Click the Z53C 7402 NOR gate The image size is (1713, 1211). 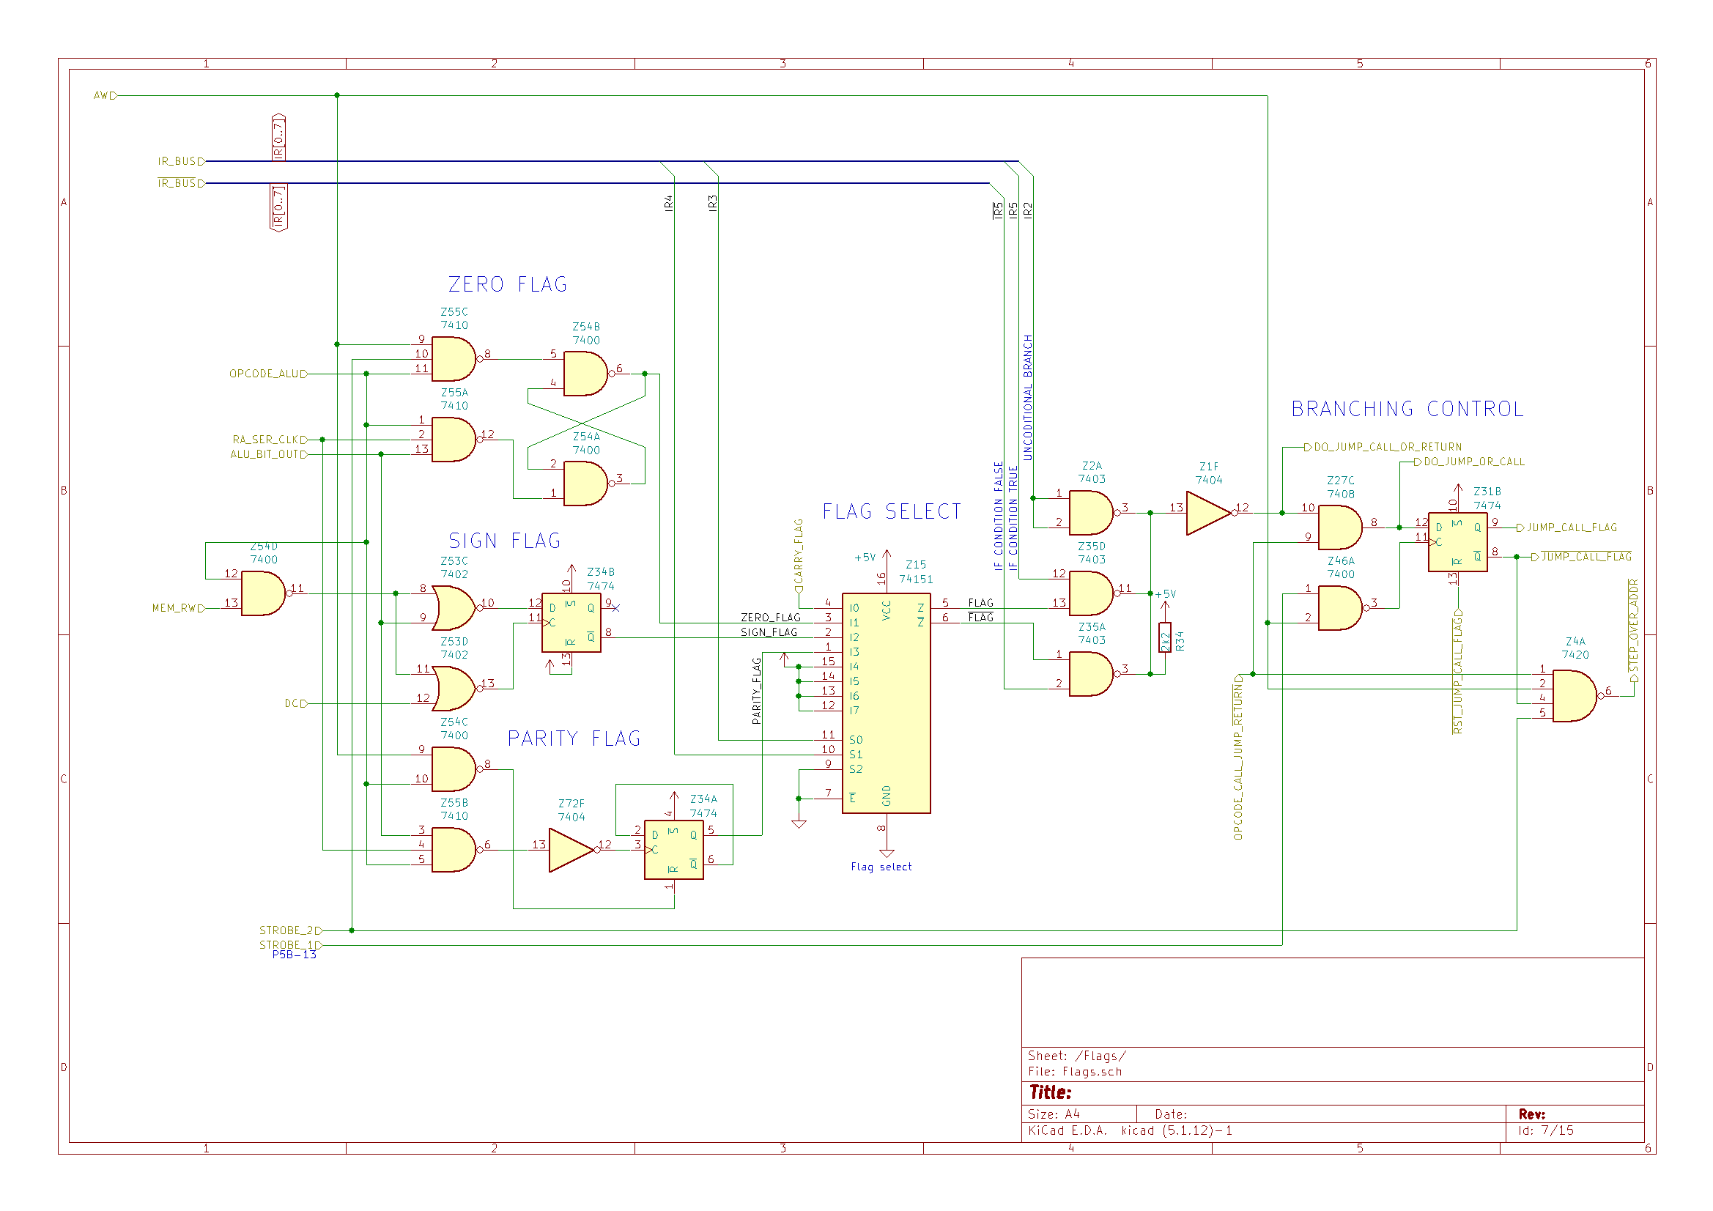pyautogui.click(x=454, y=608)
